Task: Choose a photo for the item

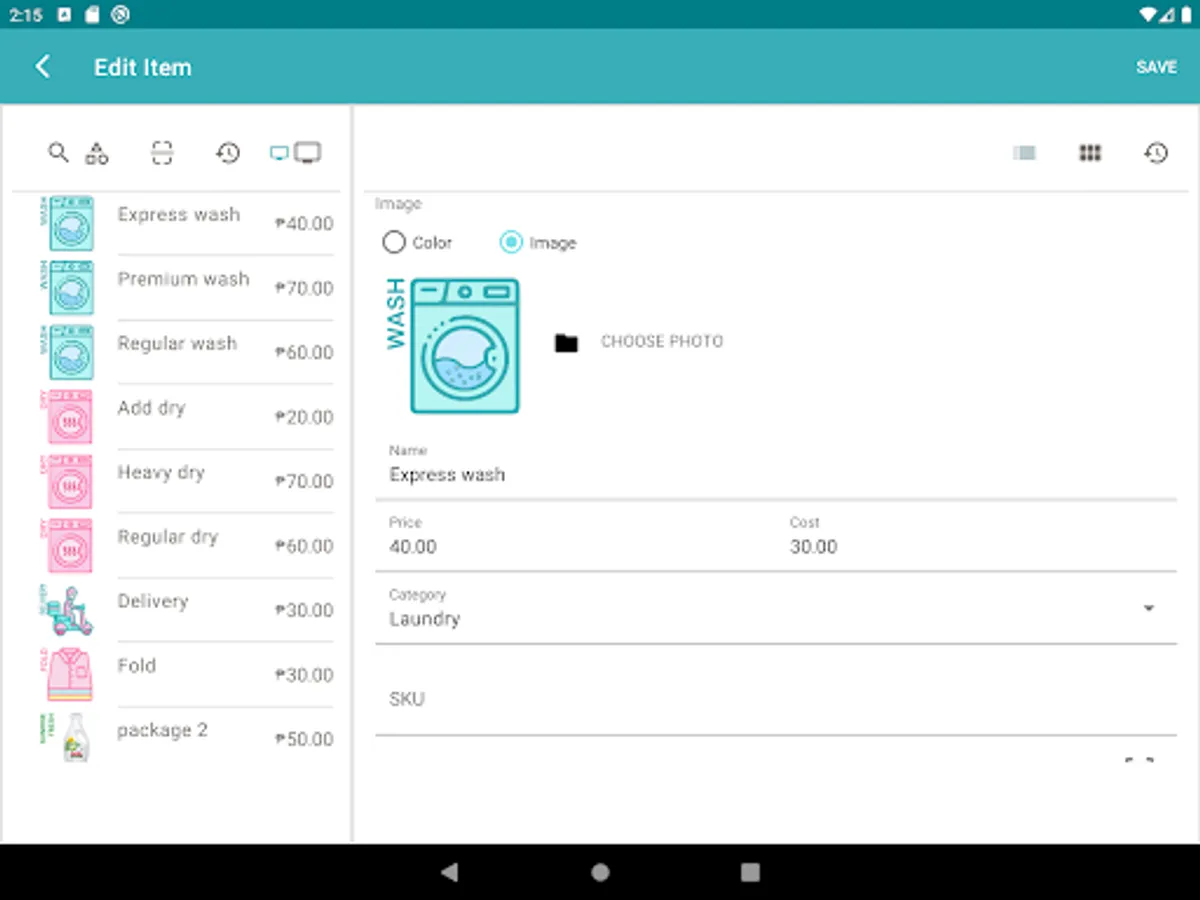Action: coord(661,342)
